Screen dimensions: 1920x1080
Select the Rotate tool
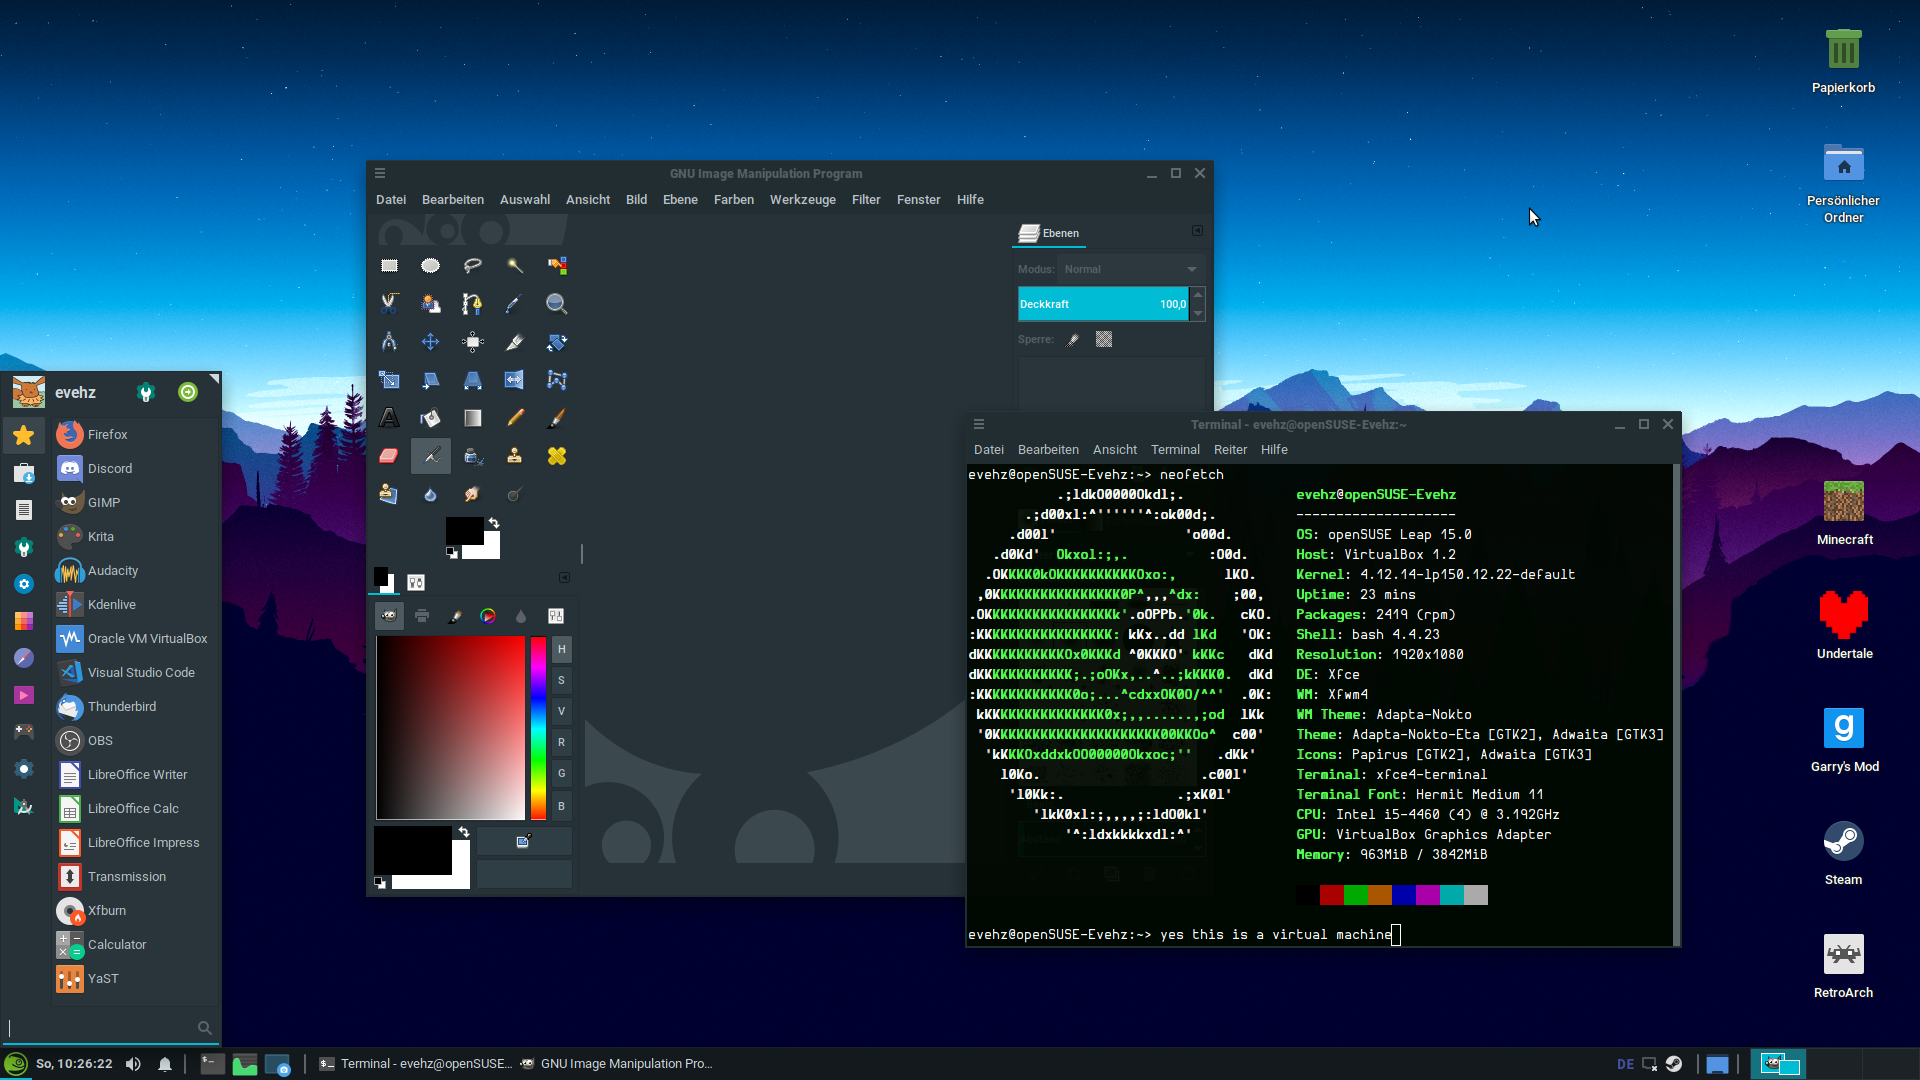point(557,342)
